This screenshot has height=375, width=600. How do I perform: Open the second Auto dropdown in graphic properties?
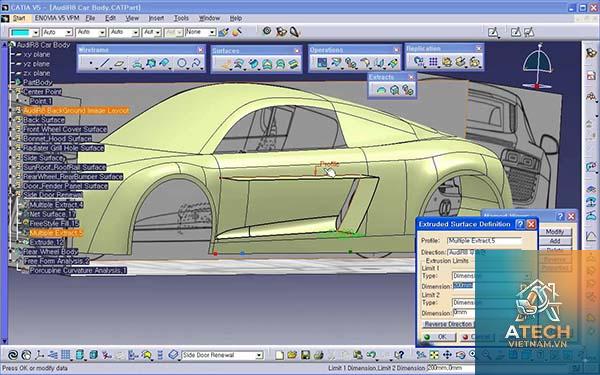pyautogui.click(x=102, y=33)
